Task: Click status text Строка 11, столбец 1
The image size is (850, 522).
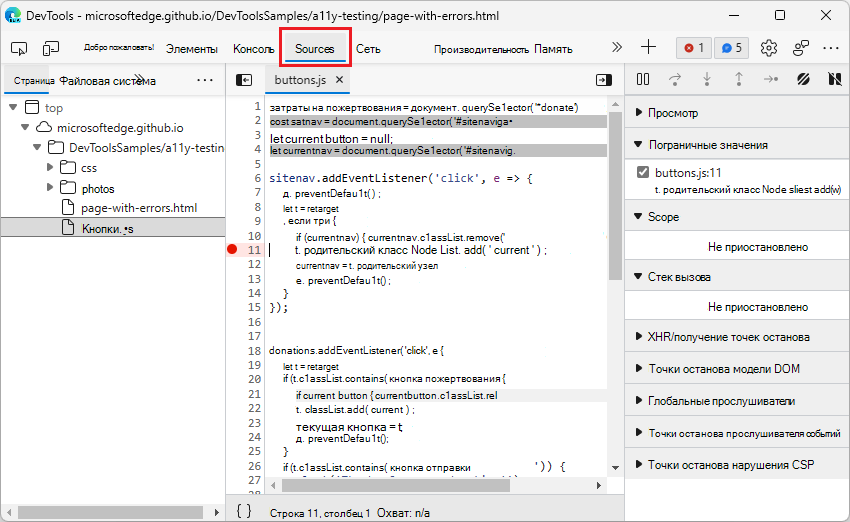Action: point(319,513)
